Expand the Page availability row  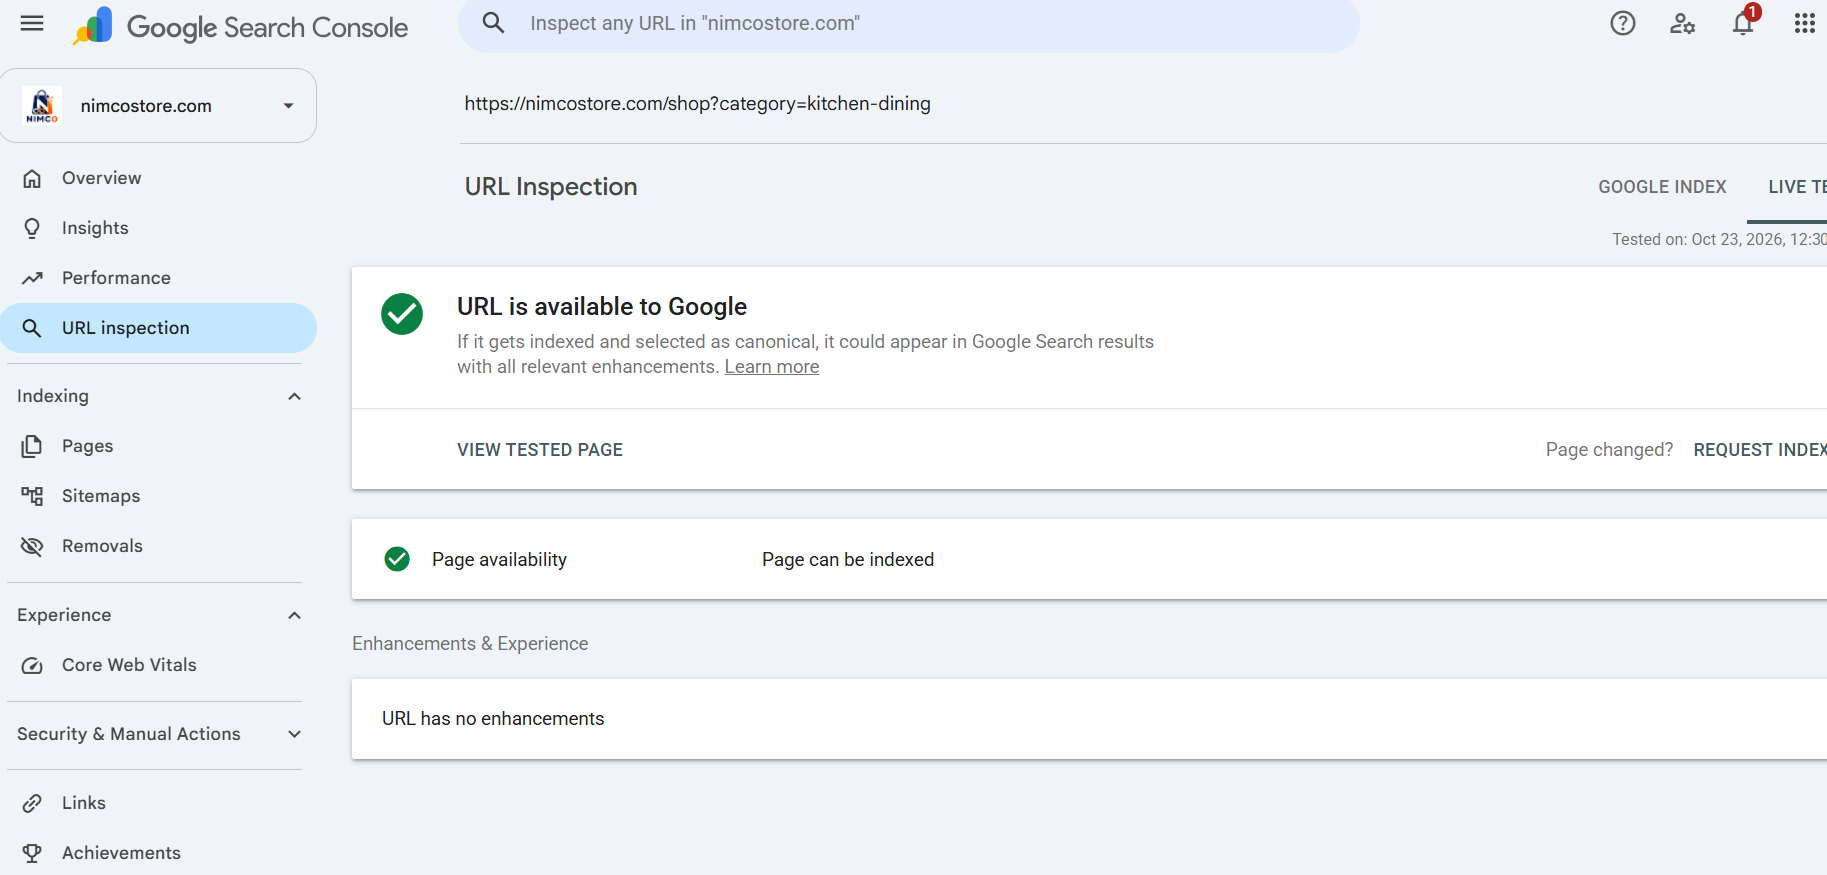tap(1089, 559)
